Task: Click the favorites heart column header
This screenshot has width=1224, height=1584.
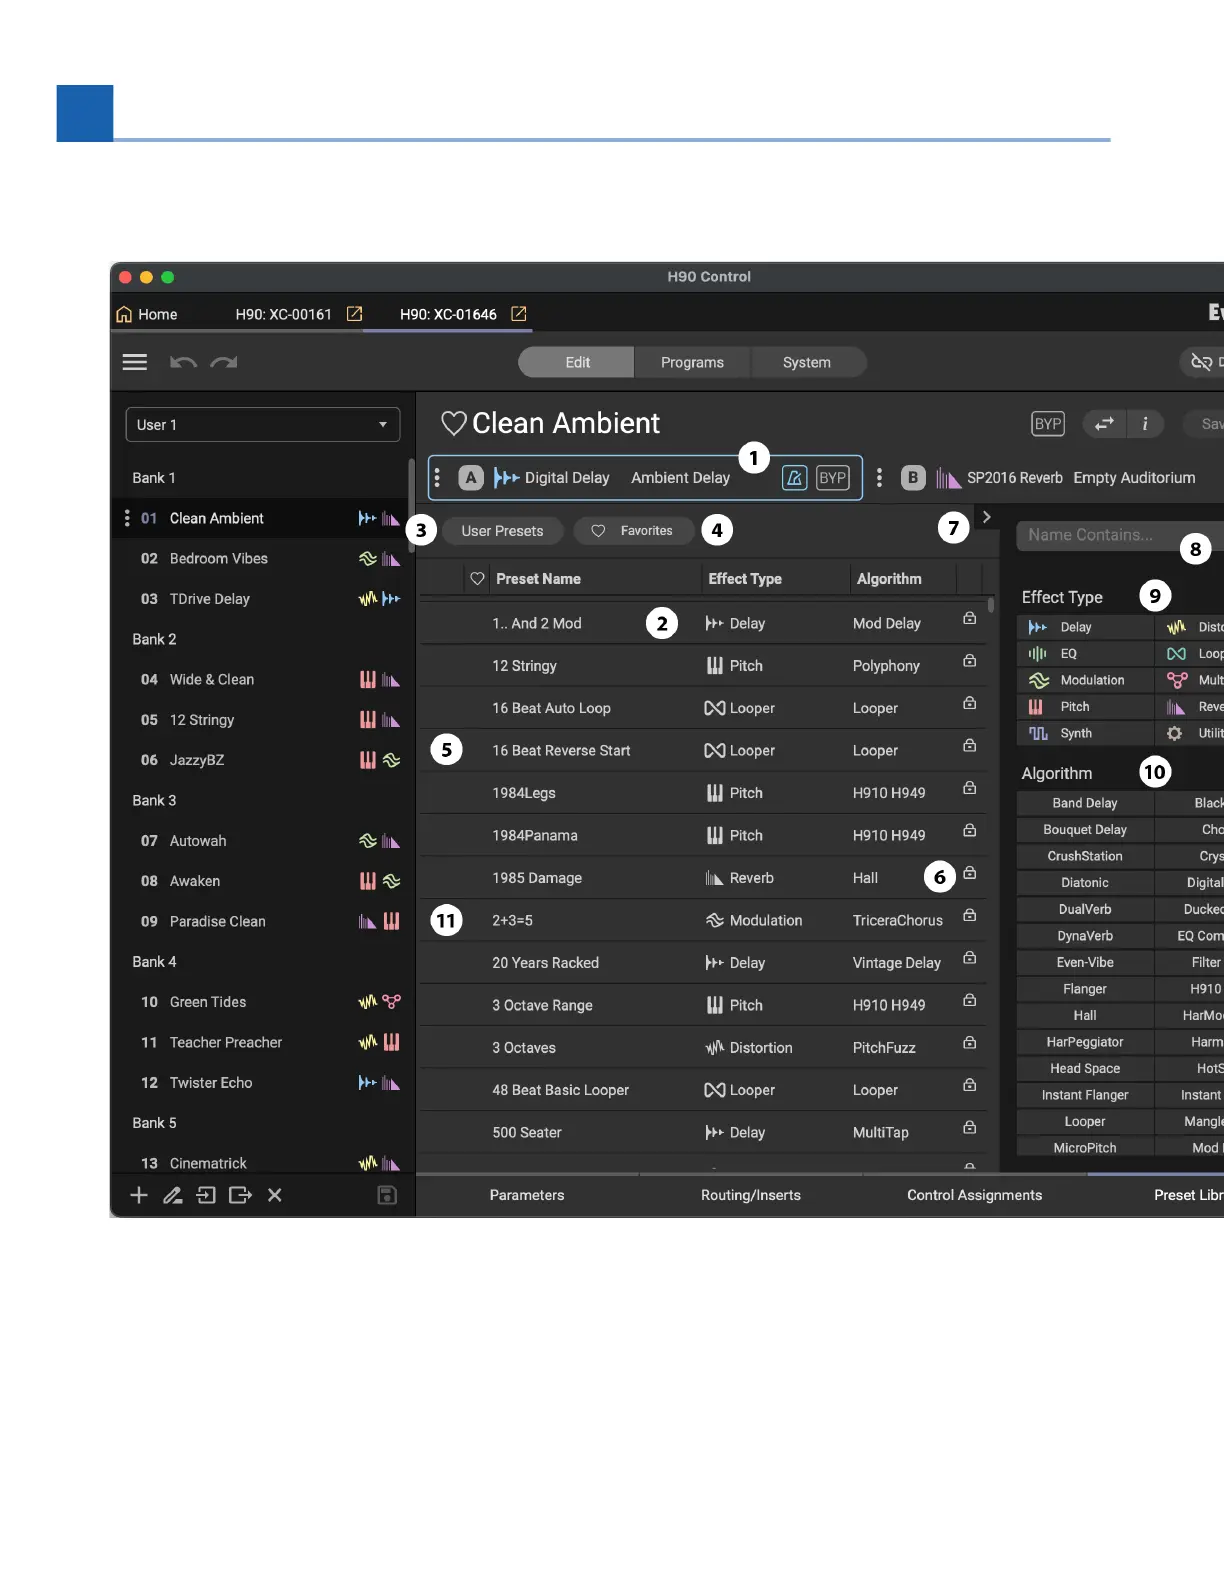Action: (477, 579)
